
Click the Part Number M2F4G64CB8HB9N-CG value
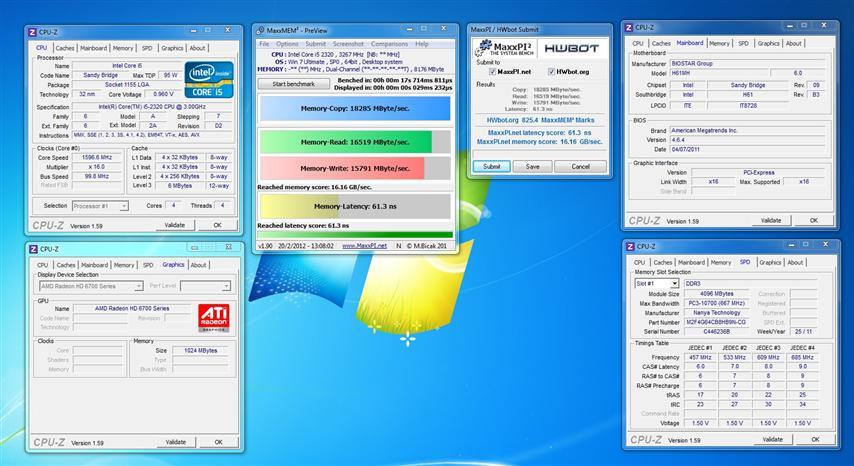coord(717,322)
